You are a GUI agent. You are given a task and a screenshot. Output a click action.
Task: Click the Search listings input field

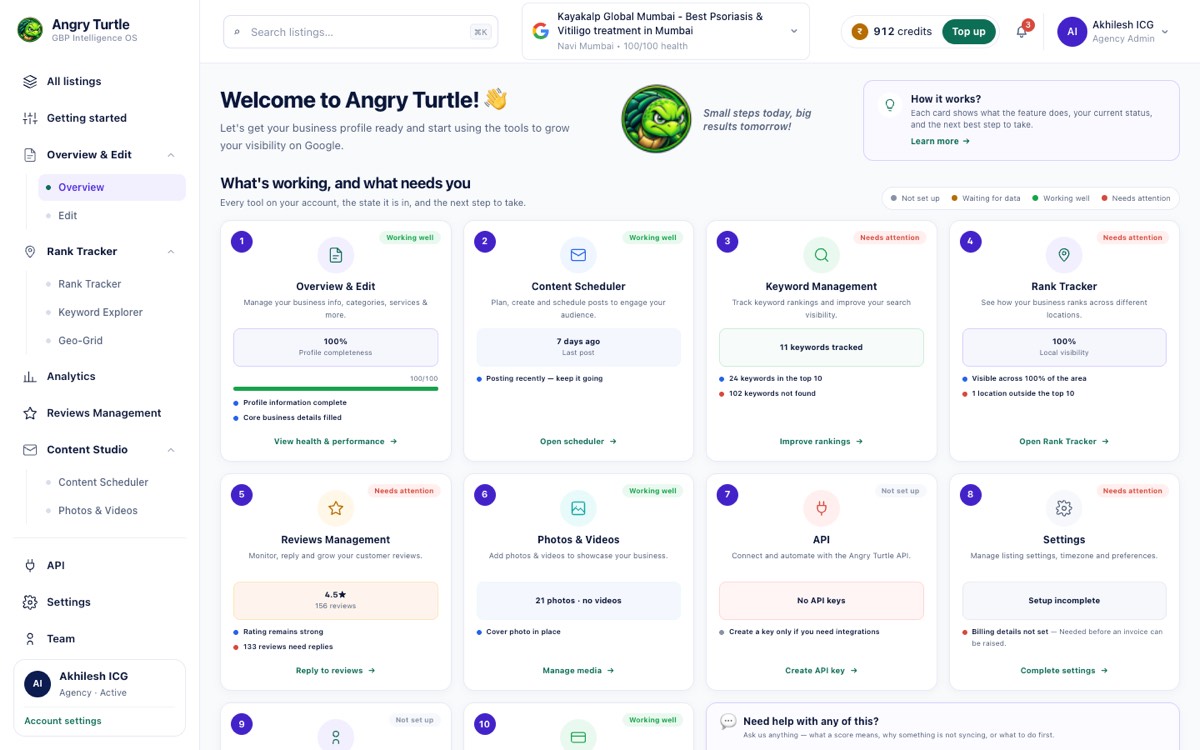tap(361, 32)
